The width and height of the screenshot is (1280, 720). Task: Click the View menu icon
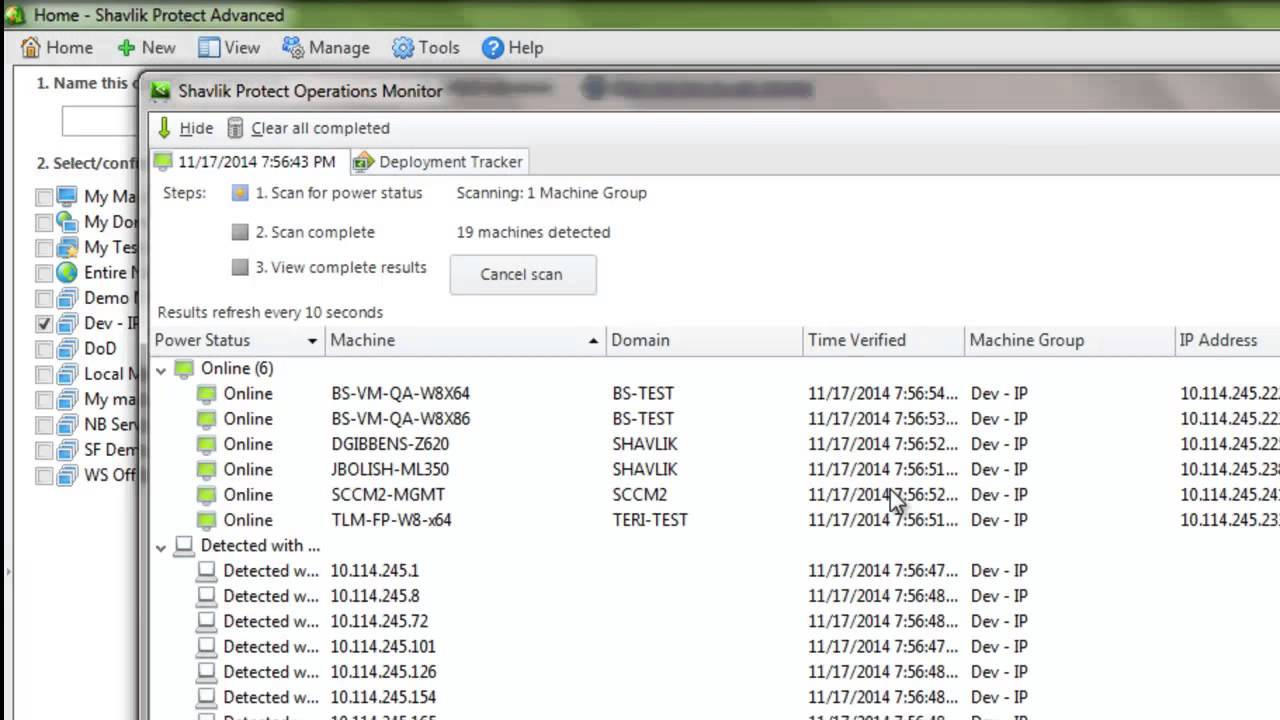pyautogui.click(x=209, y=47)
